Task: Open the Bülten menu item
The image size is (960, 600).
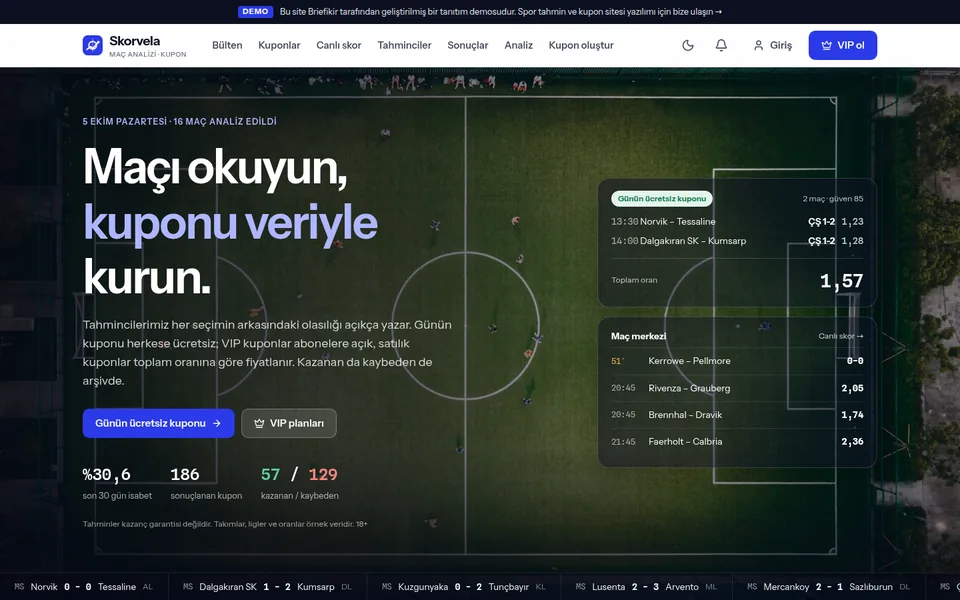Action: [227, 45]
